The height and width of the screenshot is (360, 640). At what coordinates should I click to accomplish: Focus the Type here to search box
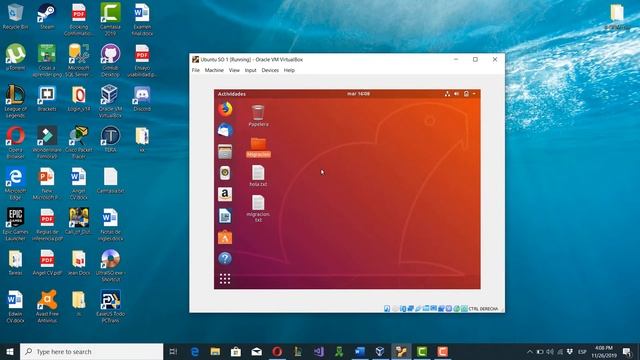click(x=91, y=351)
